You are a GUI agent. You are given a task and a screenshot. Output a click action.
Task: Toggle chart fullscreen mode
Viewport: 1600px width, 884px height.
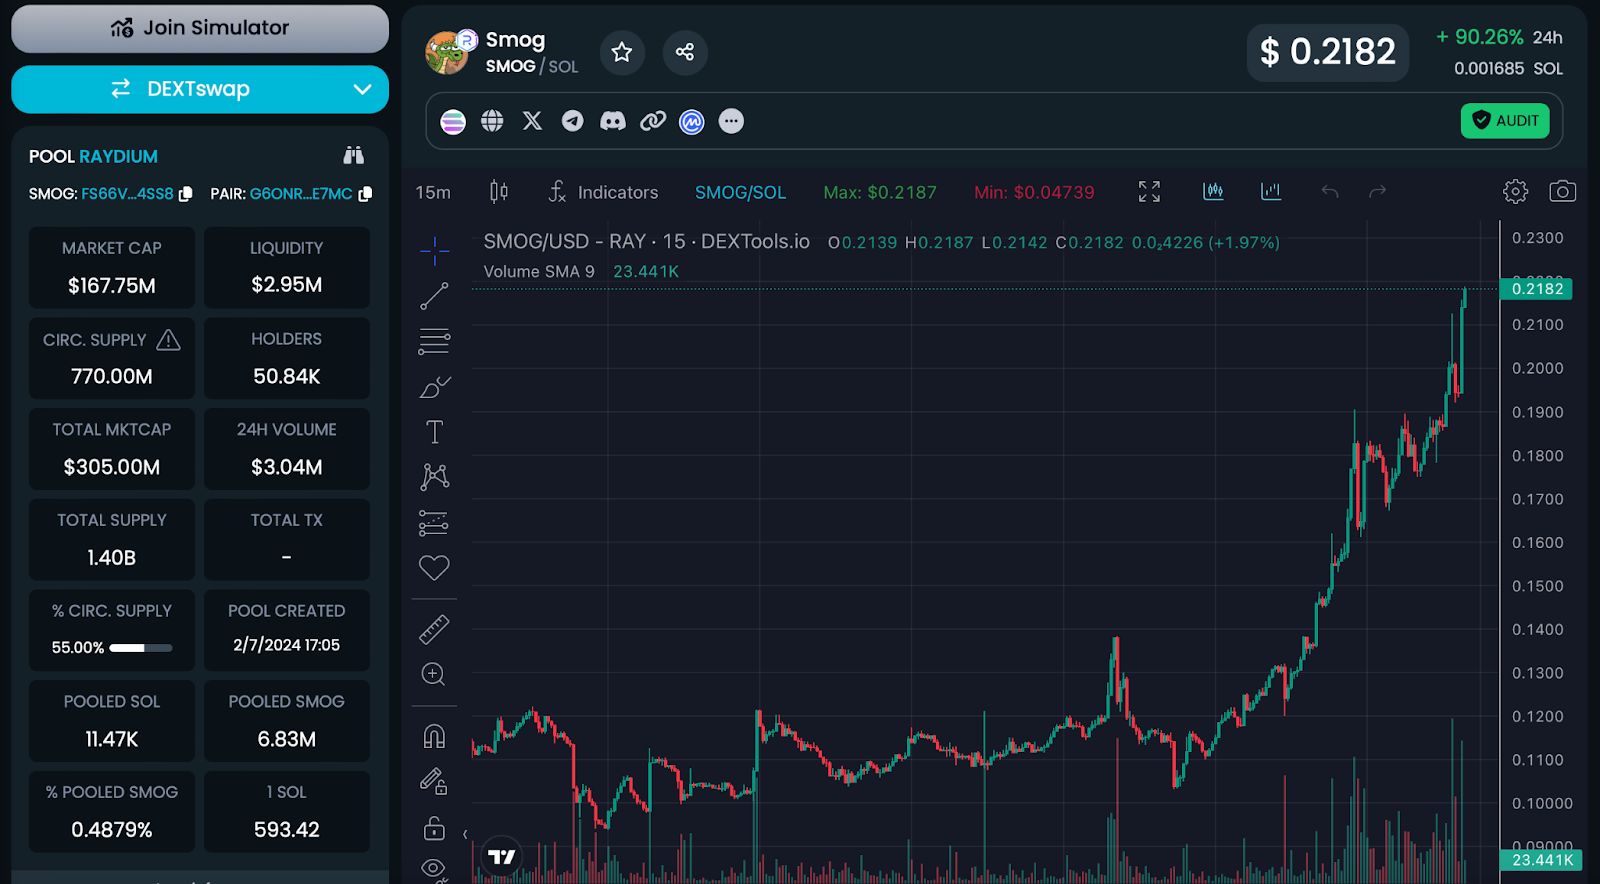1149,191
